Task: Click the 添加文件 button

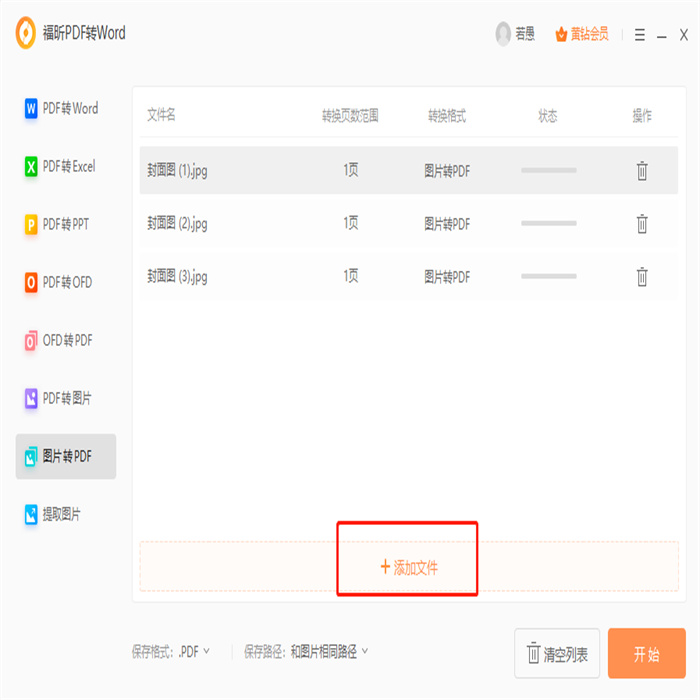Action: coord(408,567)
